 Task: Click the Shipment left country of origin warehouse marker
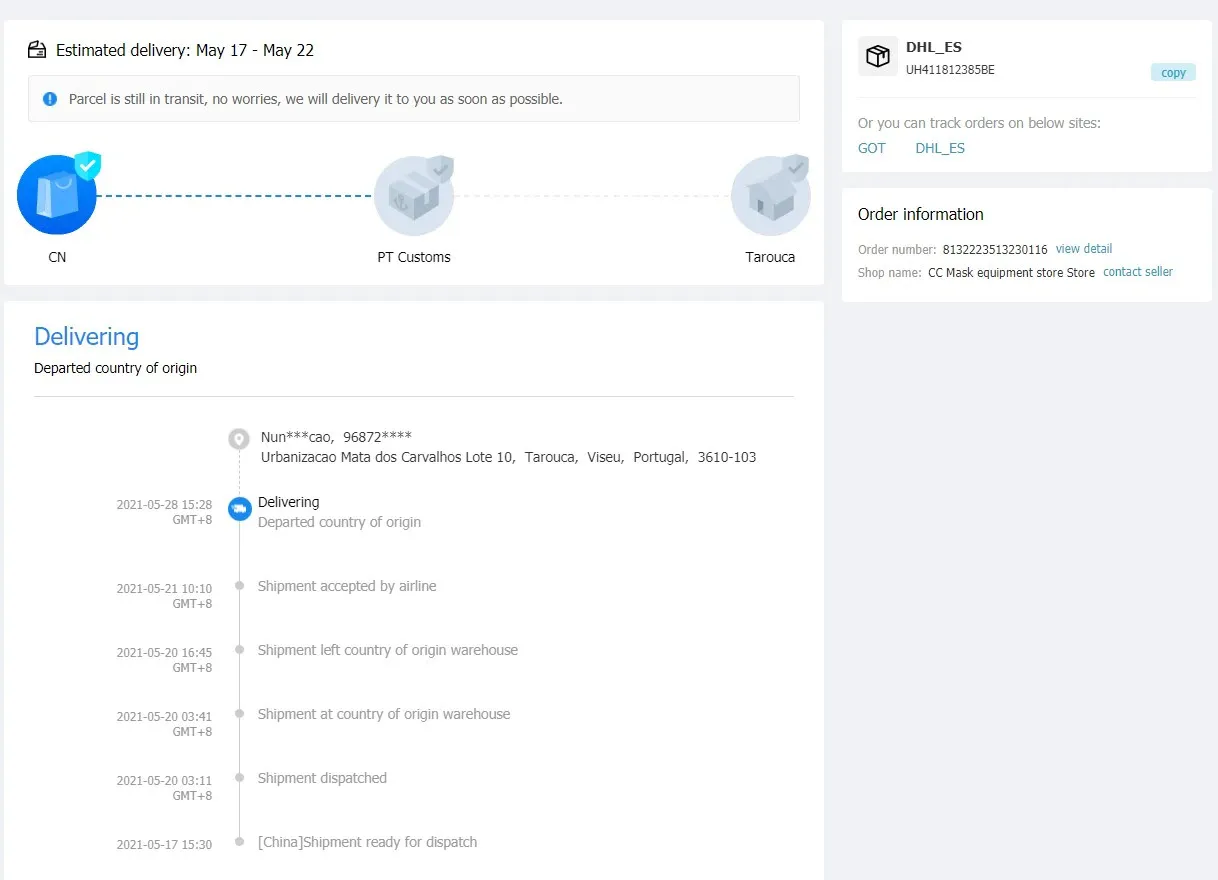coord(239,650)
